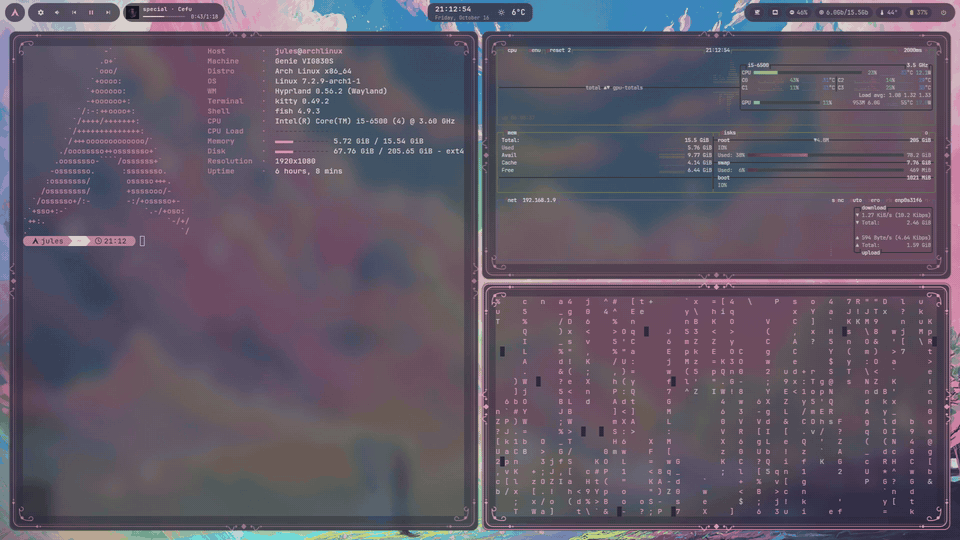This screenshot has width=960, height=540.
Task: Click the 'kitty 0.49.2' Terminal line
Action: [302, 101]
